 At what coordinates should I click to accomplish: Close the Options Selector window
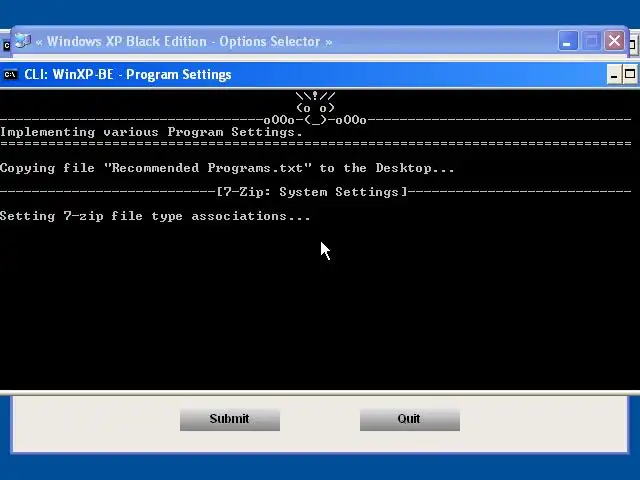(615, 41)
